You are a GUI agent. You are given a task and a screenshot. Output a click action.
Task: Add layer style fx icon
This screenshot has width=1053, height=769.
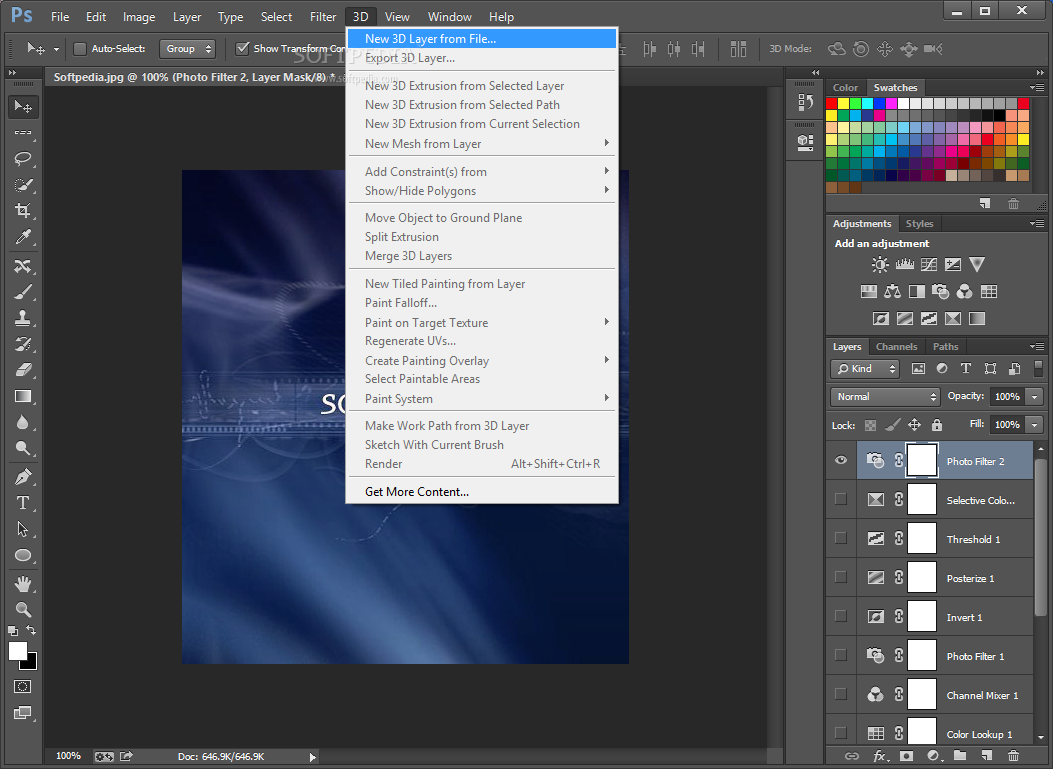pyautogui.click(x=880, y=756)
